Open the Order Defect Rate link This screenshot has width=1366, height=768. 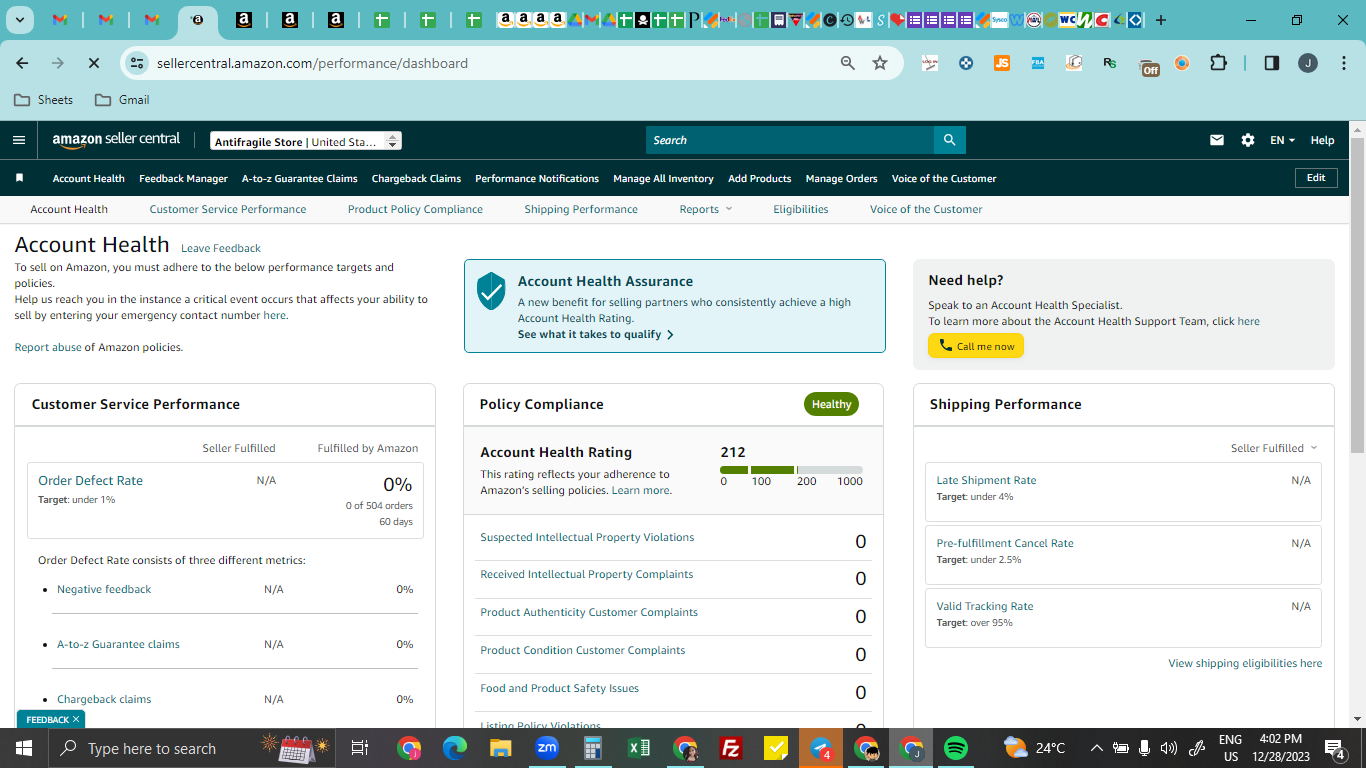90,480
